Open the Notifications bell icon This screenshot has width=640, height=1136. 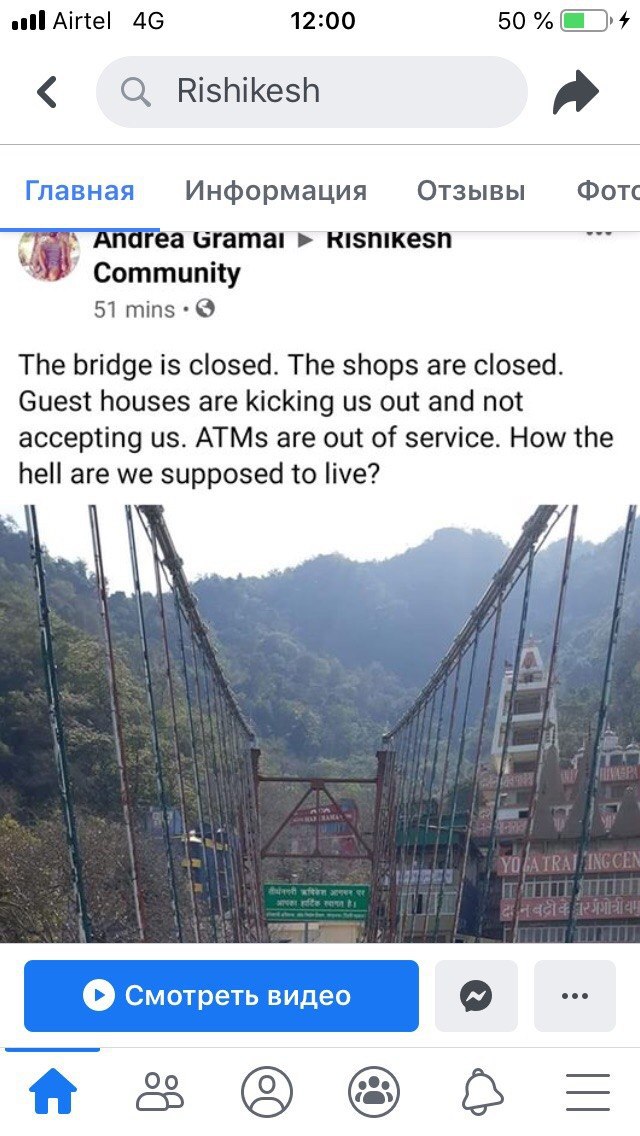(482, 1091)
